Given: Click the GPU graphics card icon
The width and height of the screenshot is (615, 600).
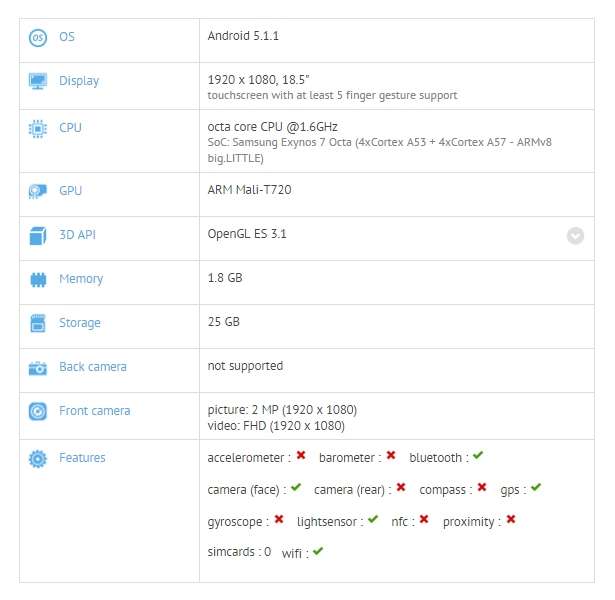Looking at the screenshot, I should (x=38, y=191).
